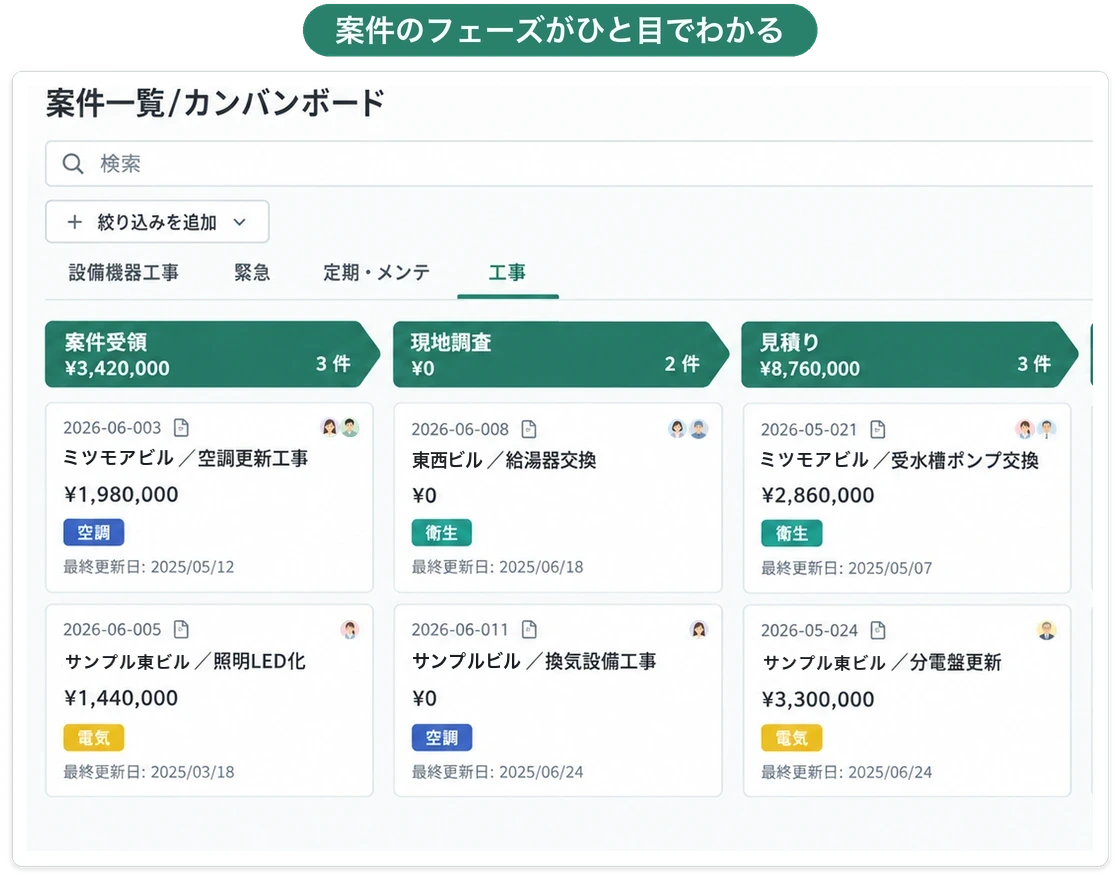Click 電気 tag on 分電盤更新 card

791,738
